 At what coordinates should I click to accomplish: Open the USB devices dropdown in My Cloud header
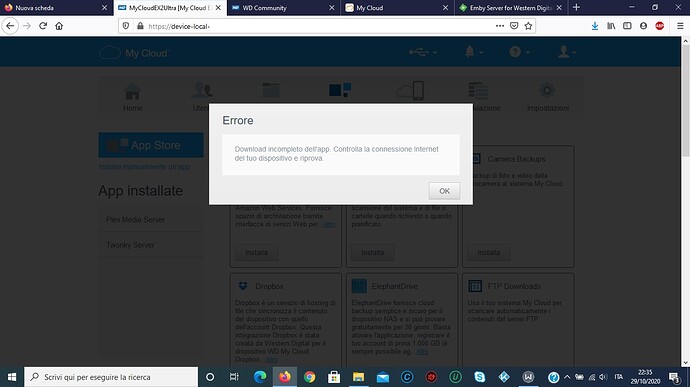[422, 52]
